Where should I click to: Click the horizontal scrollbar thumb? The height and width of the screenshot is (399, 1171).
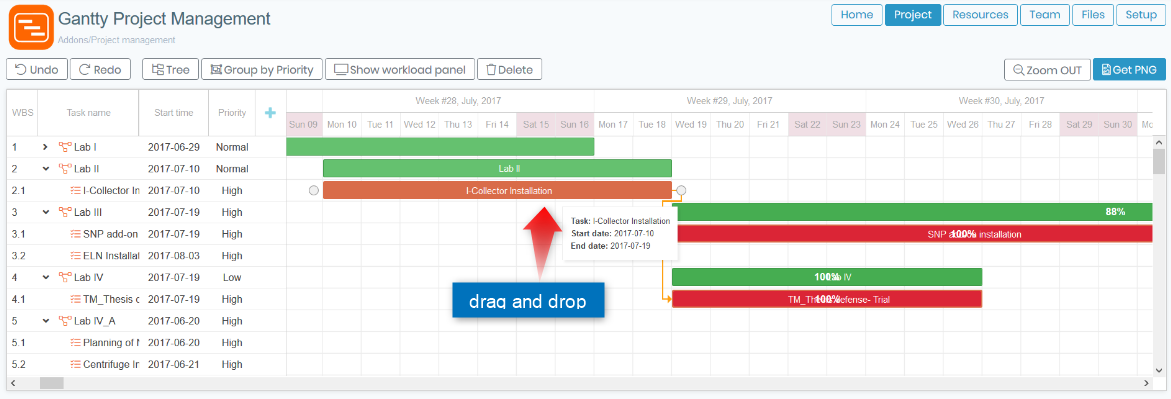[52, 383]
